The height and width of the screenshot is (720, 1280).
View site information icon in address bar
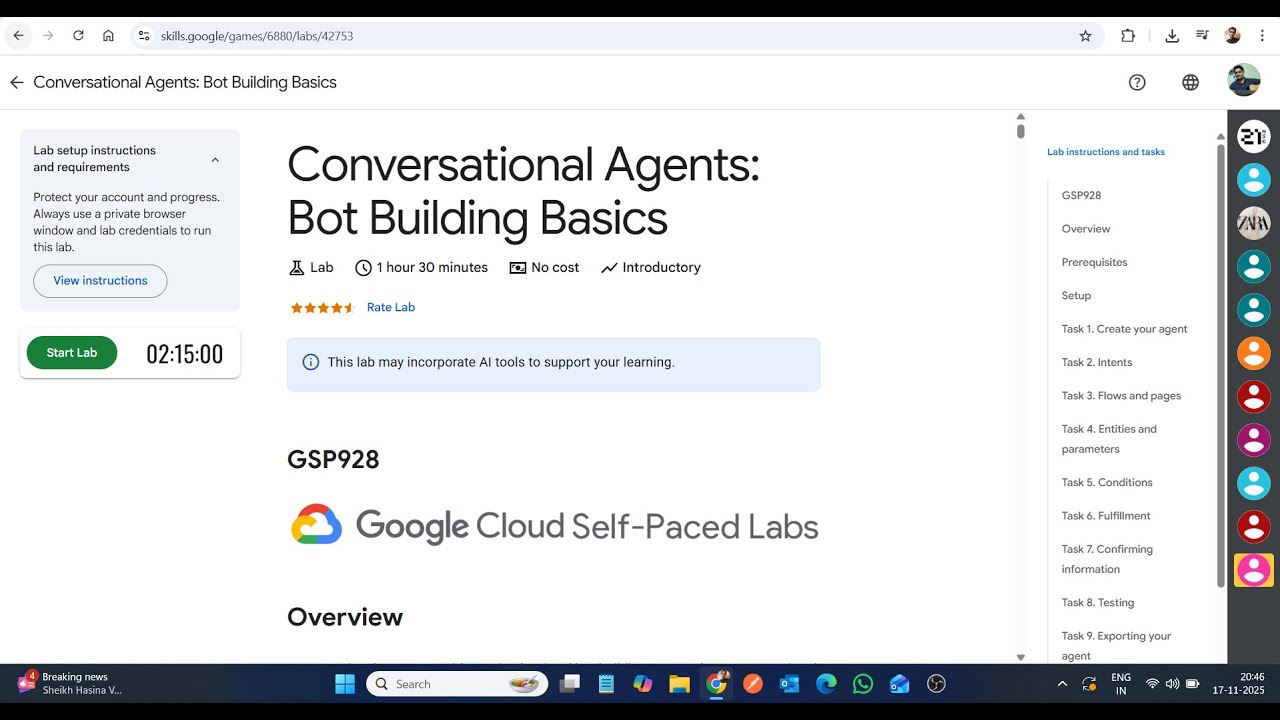144,36
